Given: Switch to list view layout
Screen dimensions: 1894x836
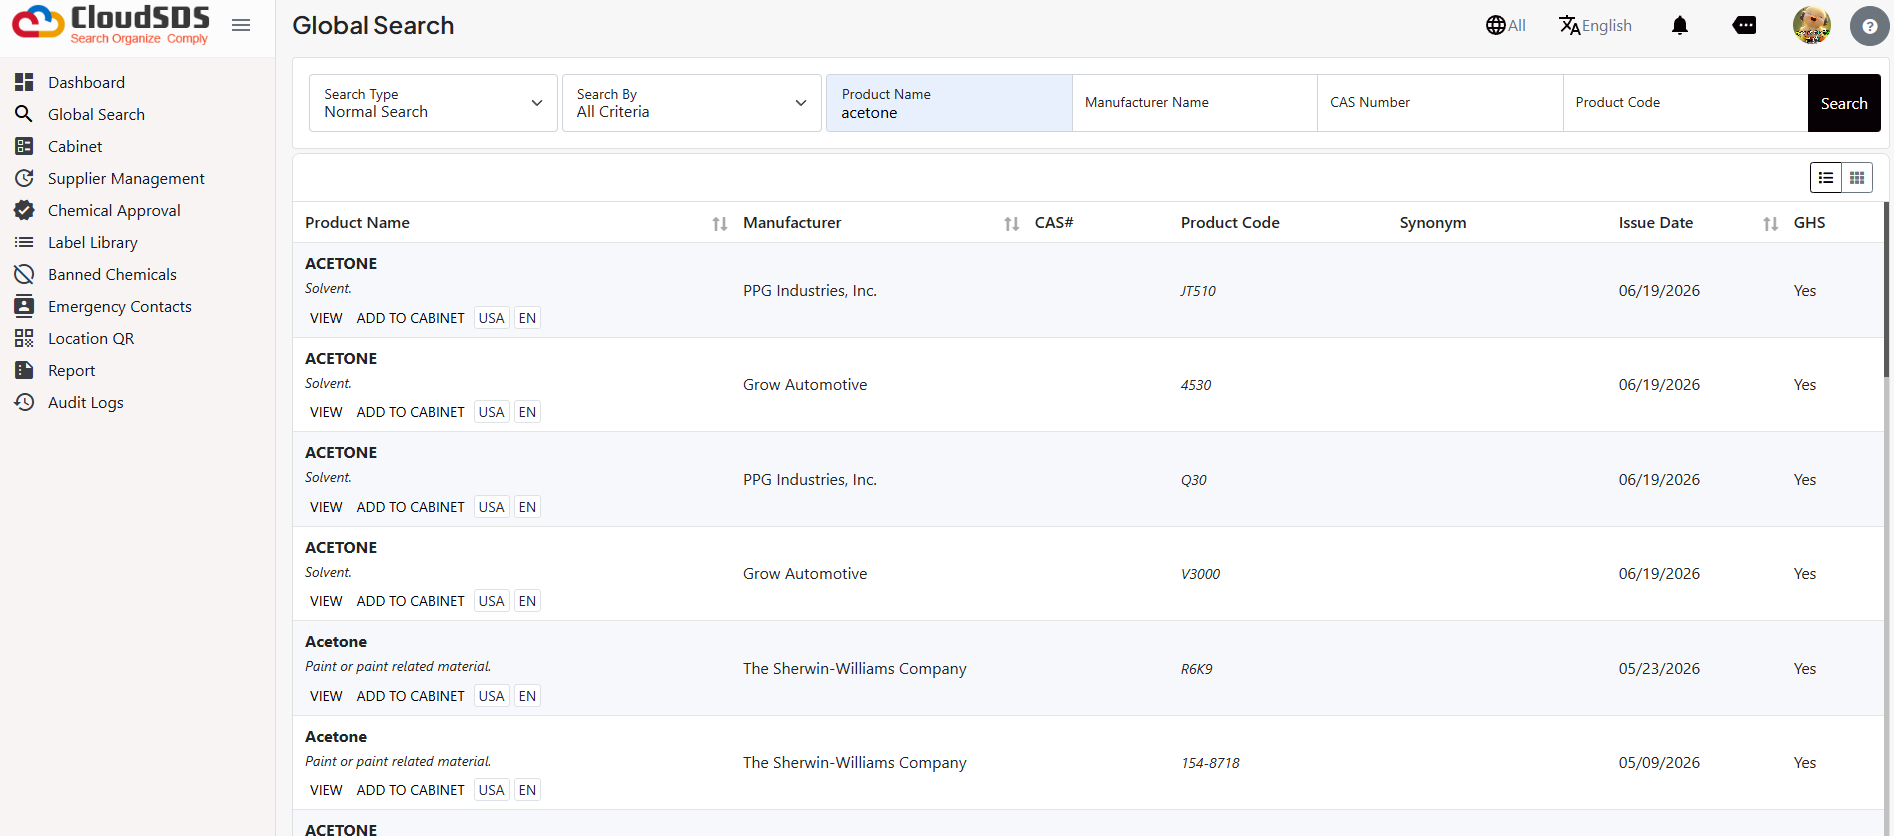Looking at the screenshot, I should [x=1826, y=178].
